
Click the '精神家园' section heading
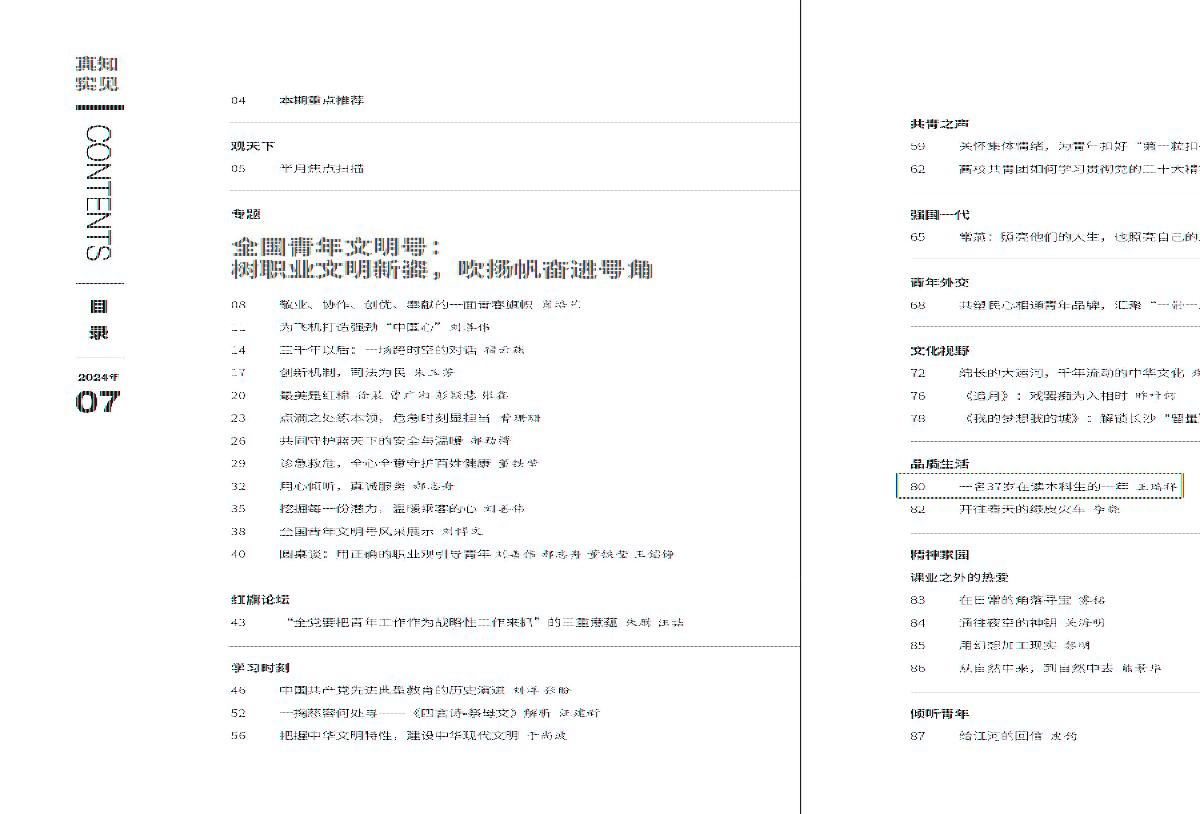(940, 555)
